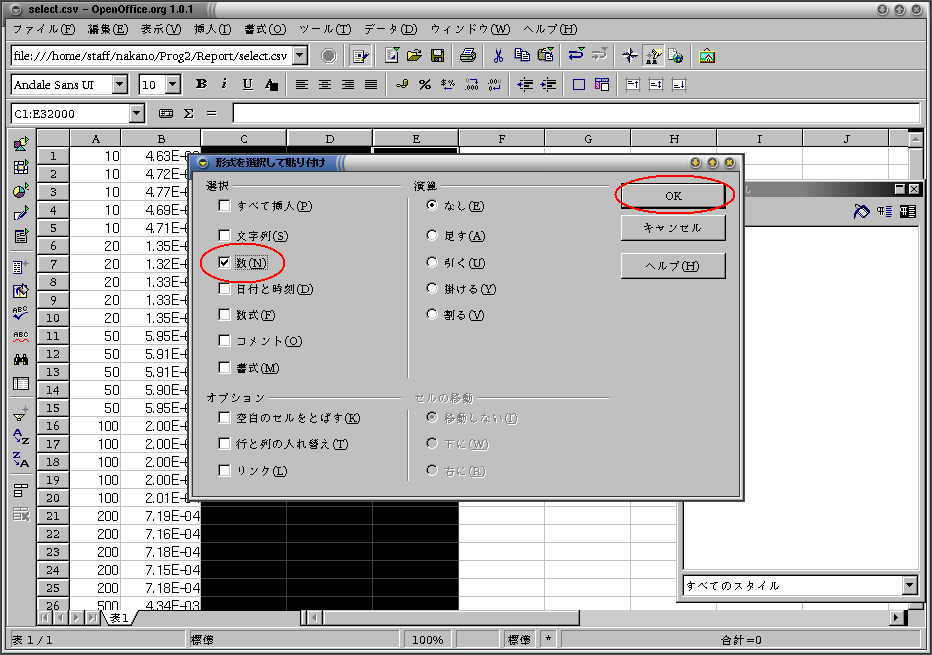Click Sort Ascending A-Z sidebar icon
This screenshot has width=932, height=655.
(x=21, y=437)
